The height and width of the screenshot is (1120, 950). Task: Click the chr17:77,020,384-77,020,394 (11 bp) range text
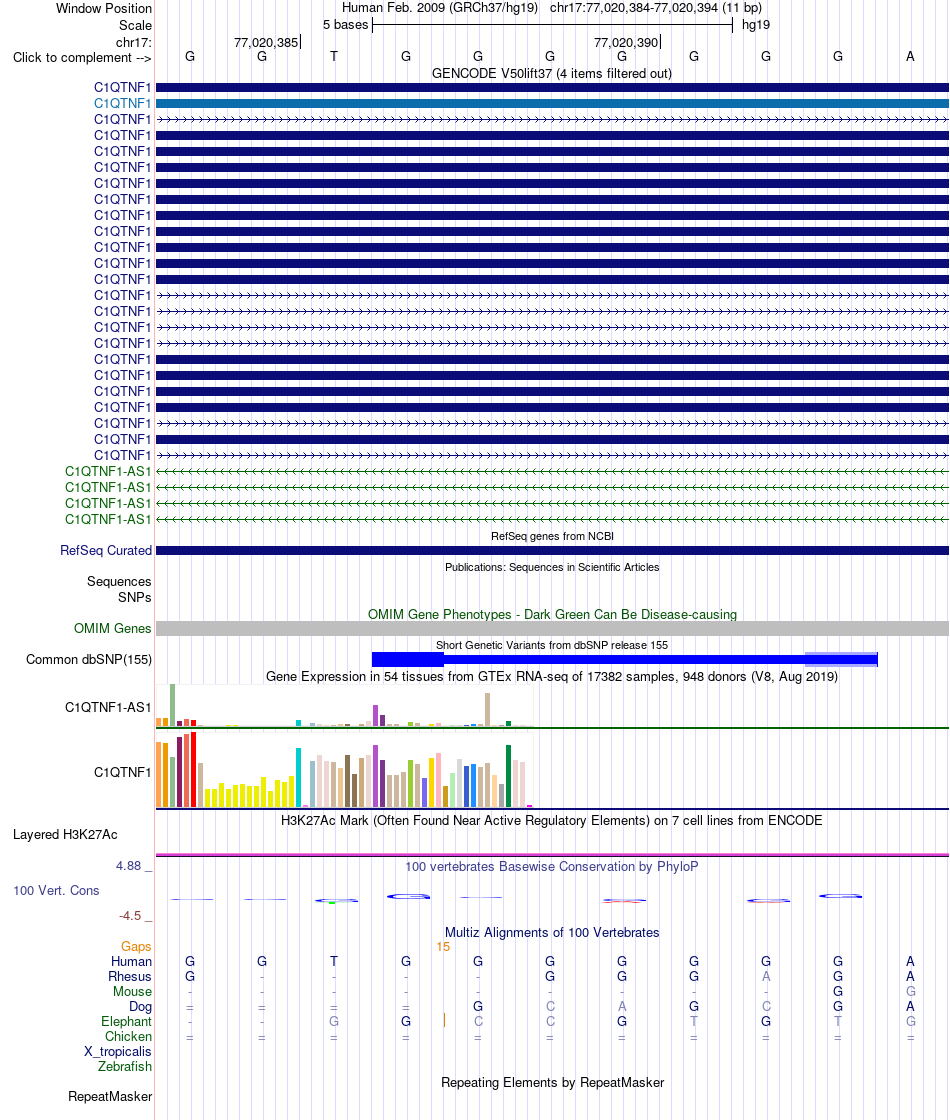point(656,8)
